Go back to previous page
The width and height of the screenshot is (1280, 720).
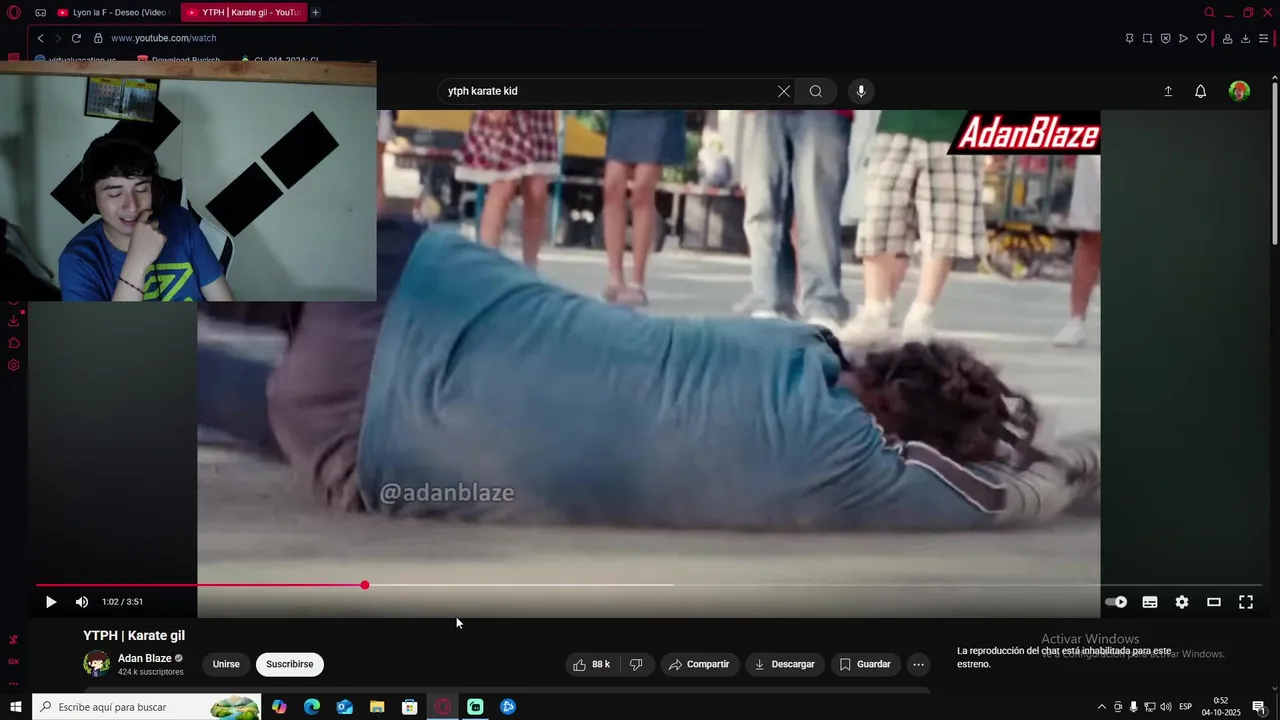[x=40, y=38]
